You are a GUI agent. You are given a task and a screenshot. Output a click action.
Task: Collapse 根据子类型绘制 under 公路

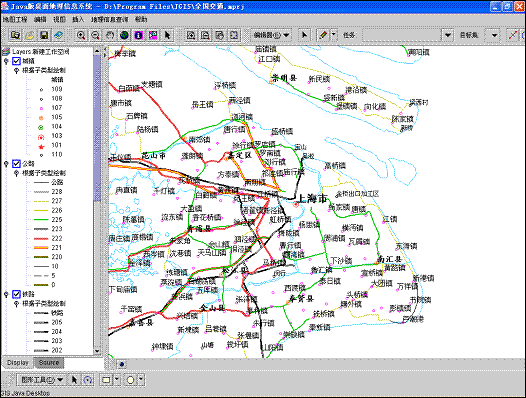point(16,173)
